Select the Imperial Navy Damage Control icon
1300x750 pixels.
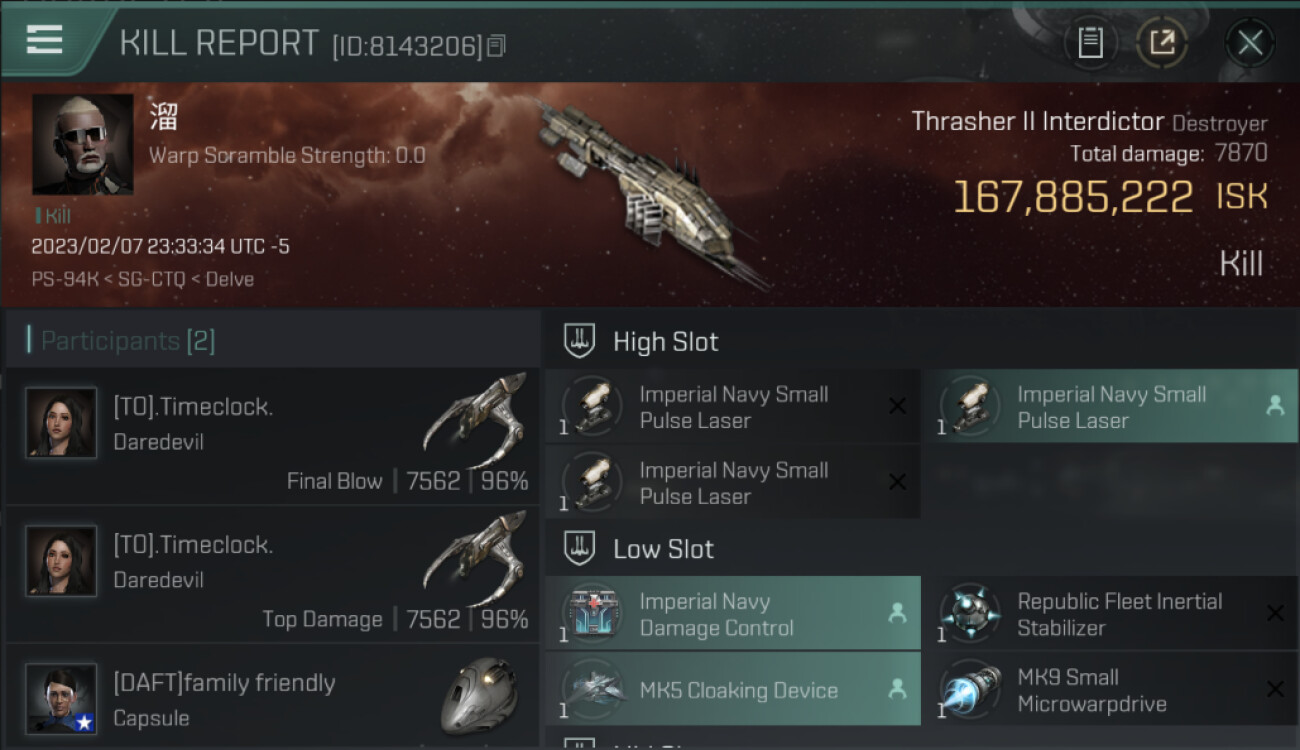(x=593, y=614)
